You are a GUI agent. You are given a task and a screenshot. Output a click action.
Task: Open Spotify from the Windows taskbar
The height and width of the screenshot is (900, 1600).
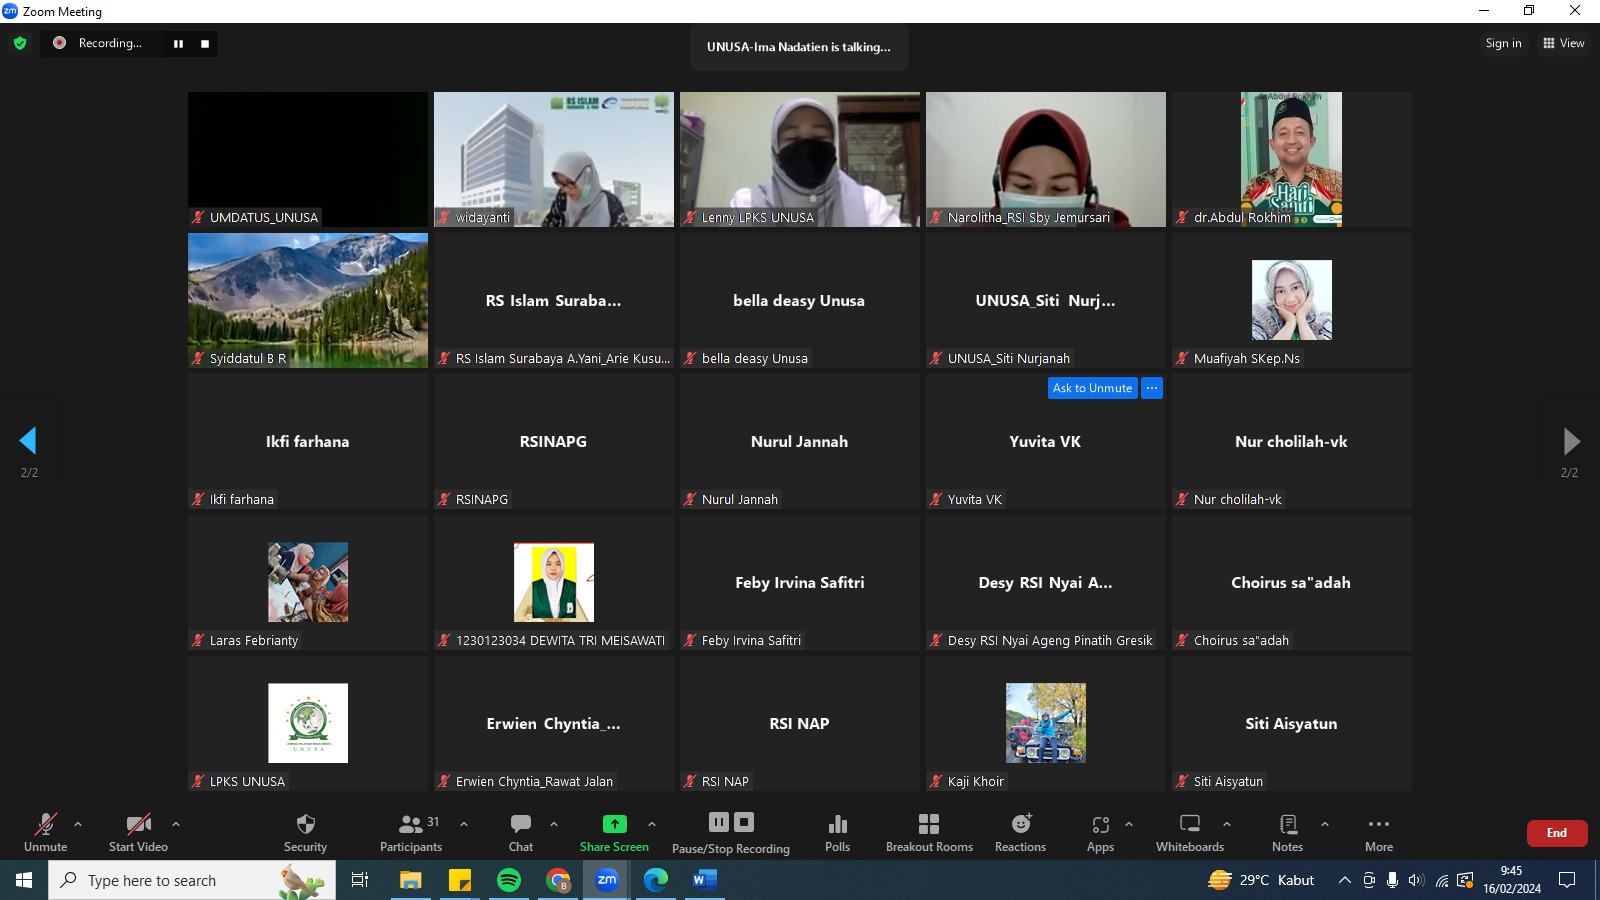[509, 880]
